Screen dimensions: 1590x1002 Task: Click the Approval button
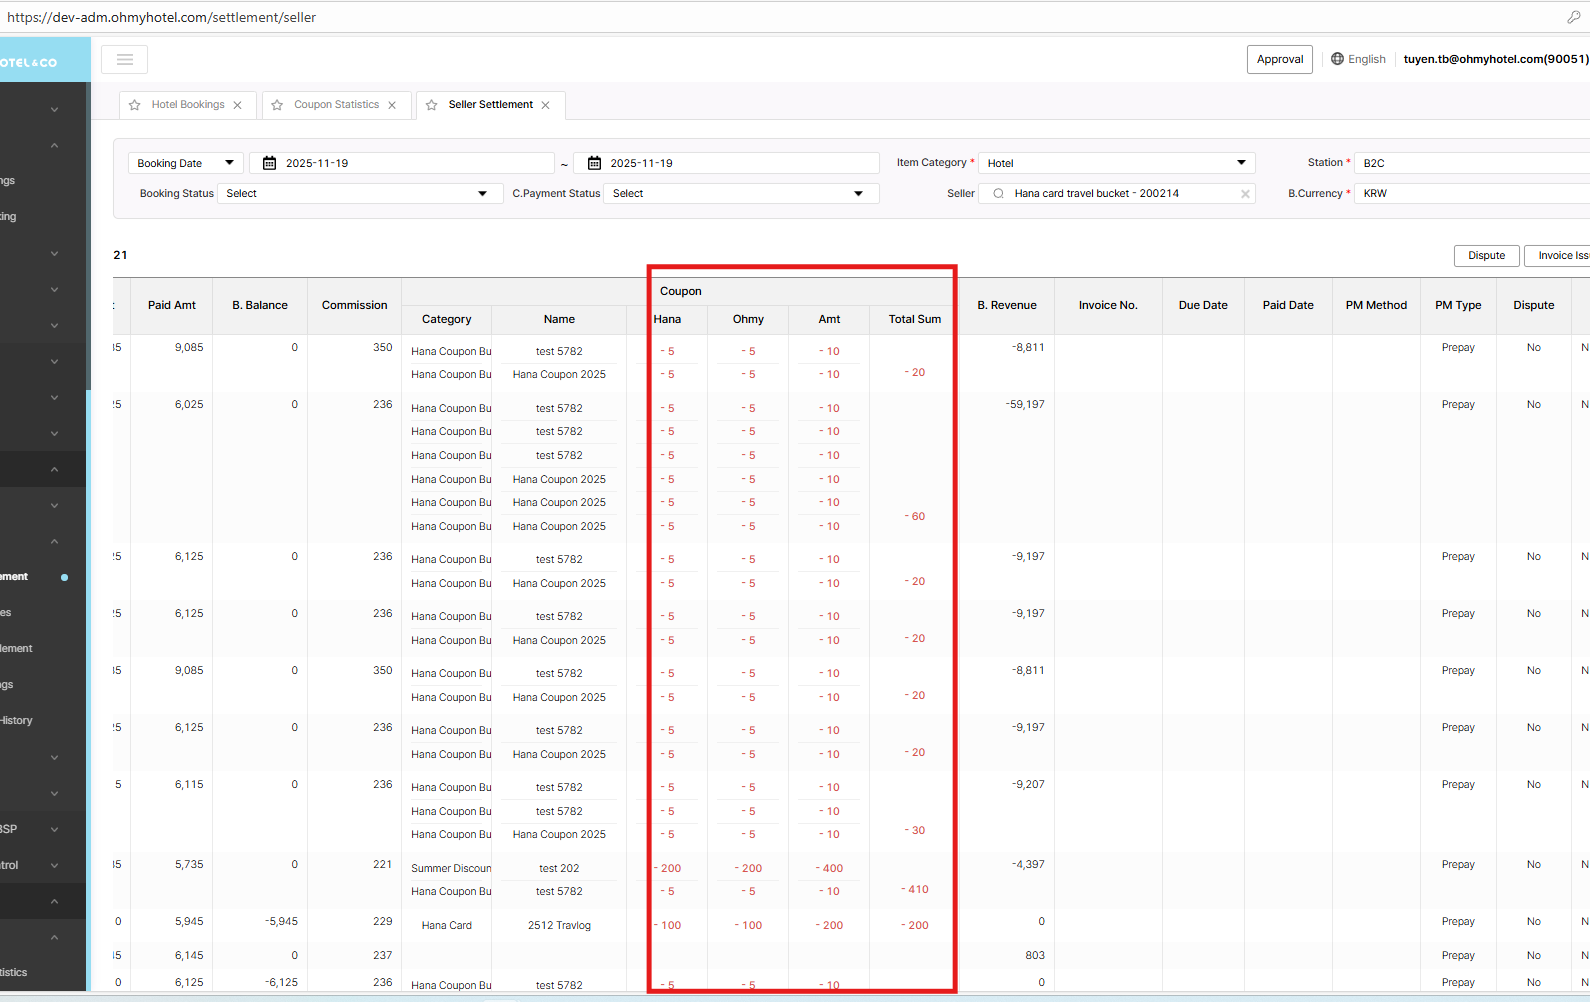tap(1279, 59)
